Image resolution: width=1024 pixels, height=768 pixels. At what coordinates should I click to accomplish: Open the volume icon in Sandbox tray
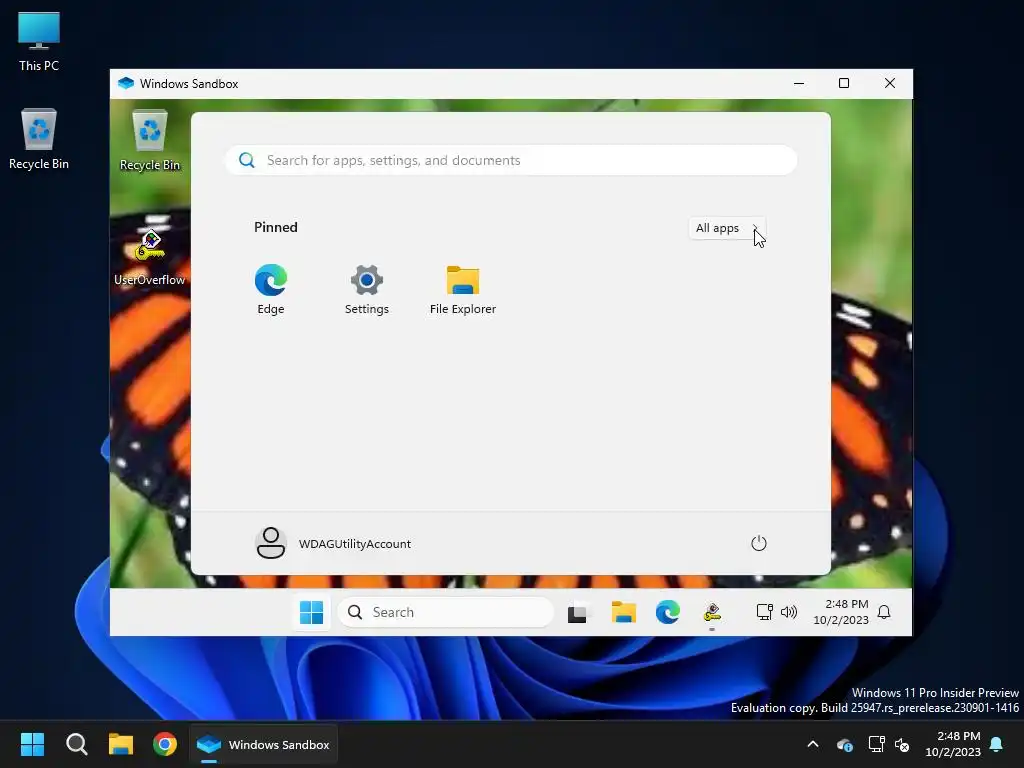(789, 612)
